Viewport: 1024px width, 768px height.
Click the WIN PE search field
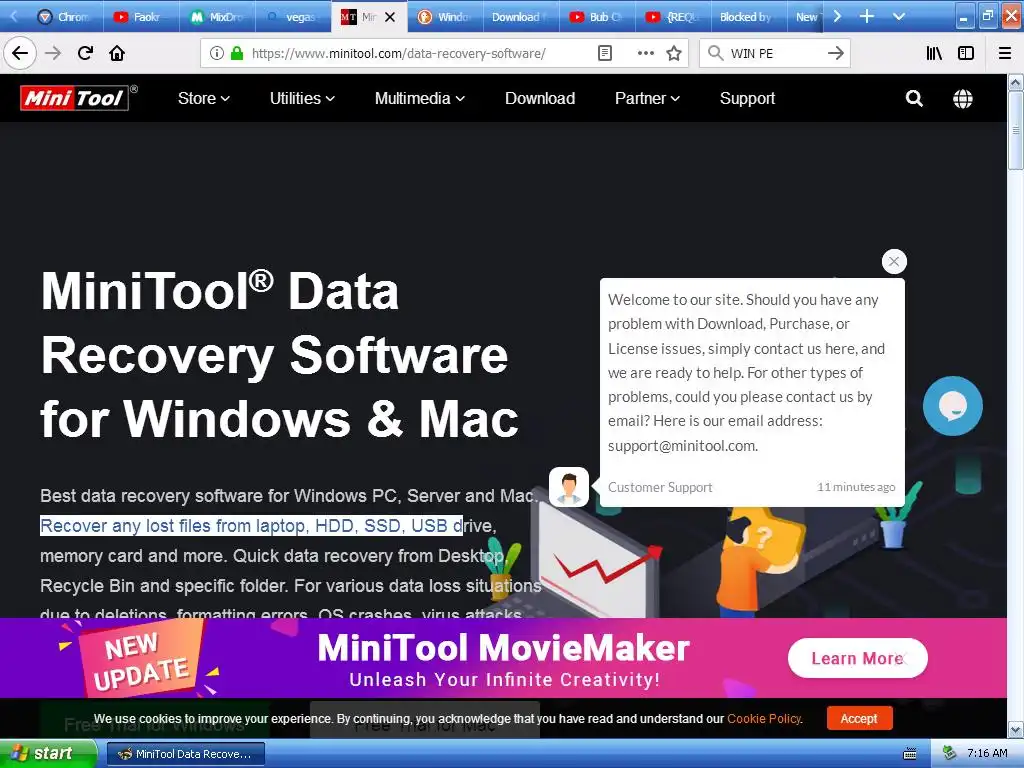pyautogui.click(x=774, y=53)
